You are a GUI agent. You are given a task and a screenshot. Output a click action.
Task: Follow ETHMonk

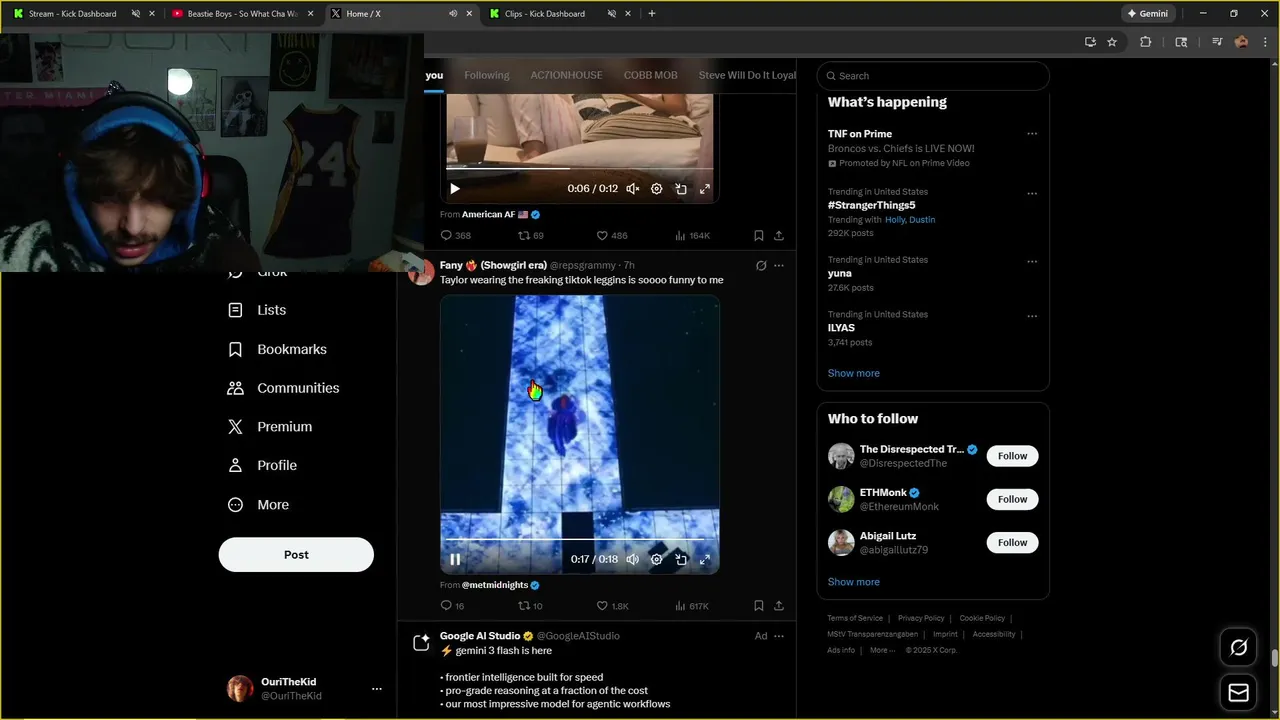(1012, 499)
